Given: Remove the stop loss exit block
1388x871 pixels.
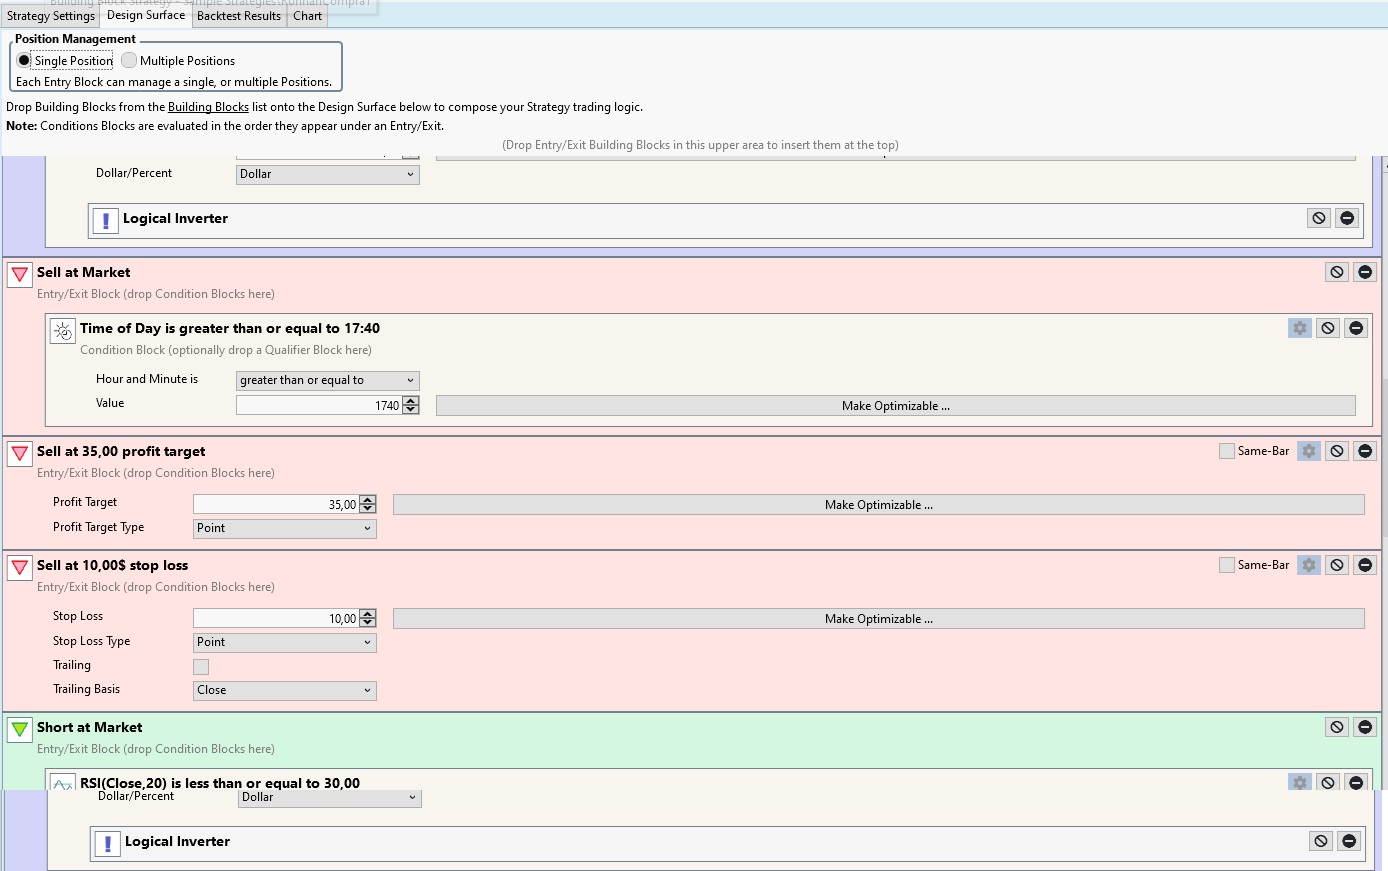Looking at the screenshot, I should 1365,565.
